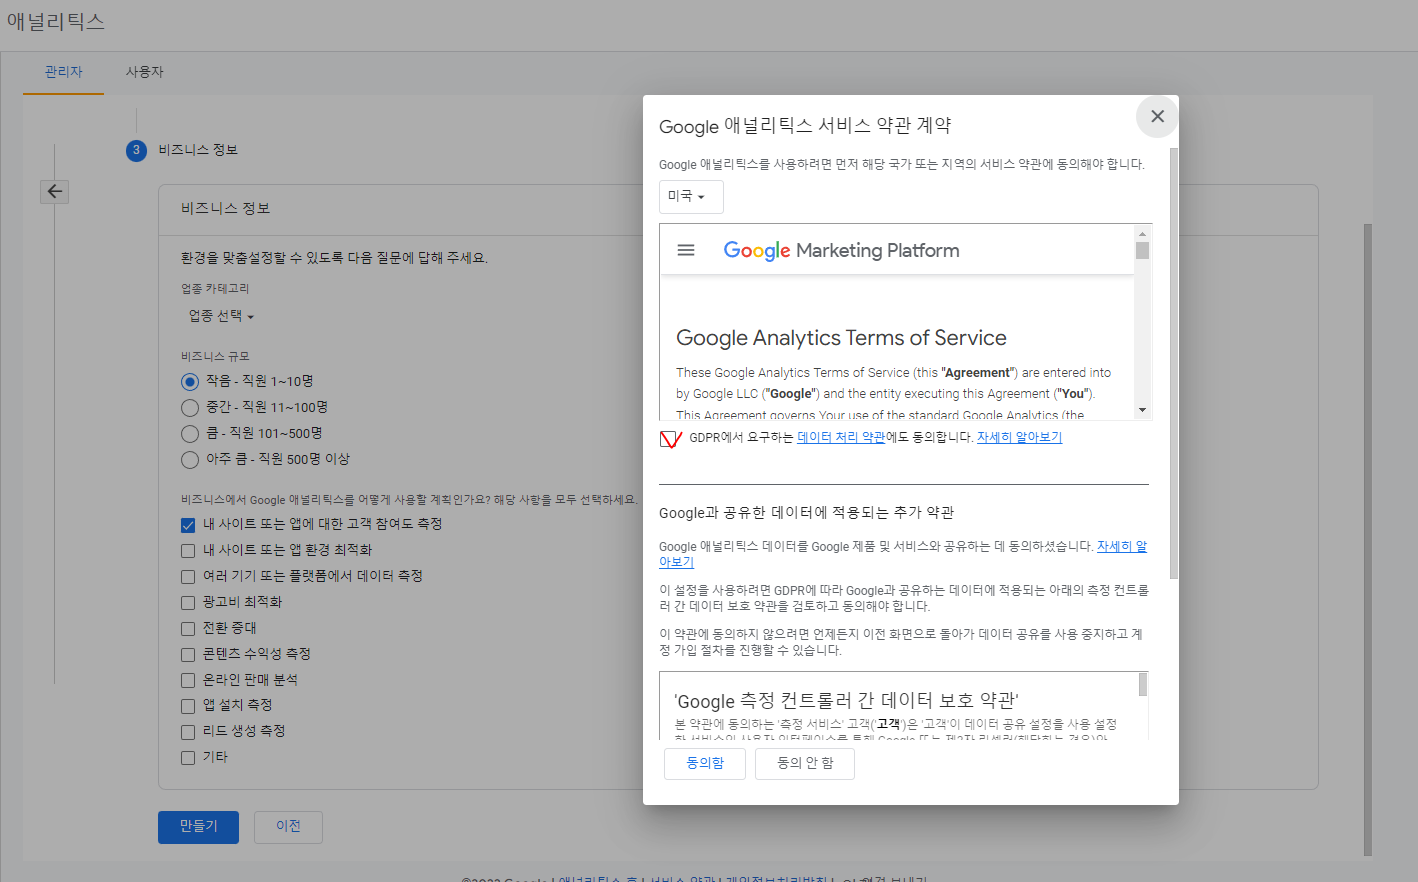
Task: Check the GDPR data processing agreement box
Action: (x=670, y=438)
